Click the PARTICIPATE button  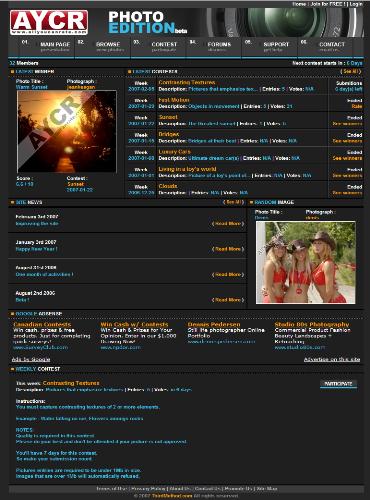tap(338, 384)
